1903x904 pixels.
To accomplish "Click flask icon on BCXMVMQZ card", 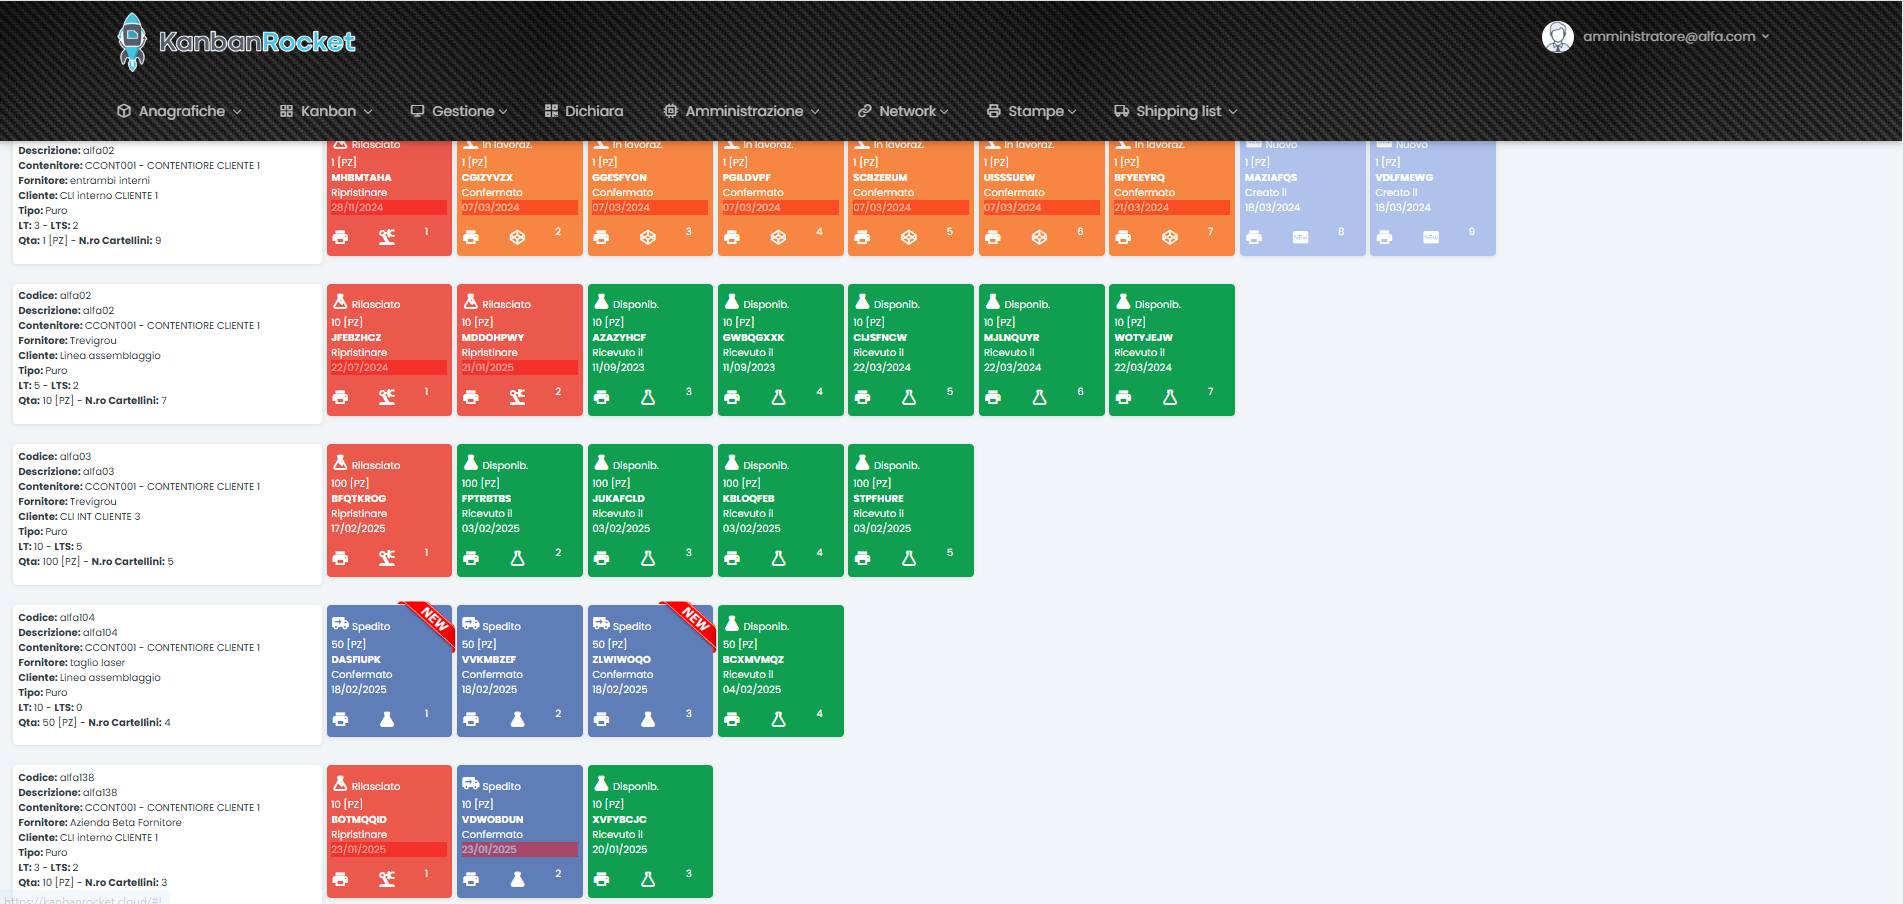I will (x=778, y=719).
